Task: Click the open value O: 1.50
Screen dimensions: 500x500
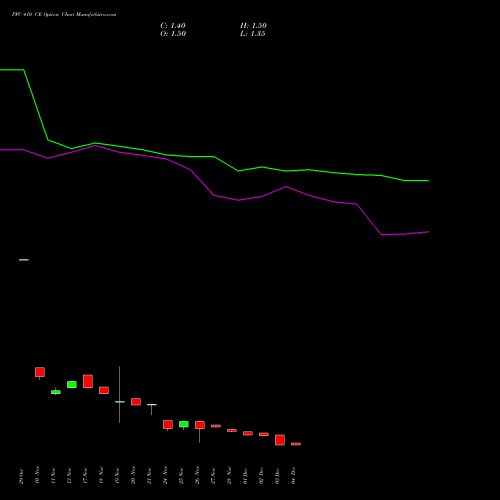Action: click(173, 34)
